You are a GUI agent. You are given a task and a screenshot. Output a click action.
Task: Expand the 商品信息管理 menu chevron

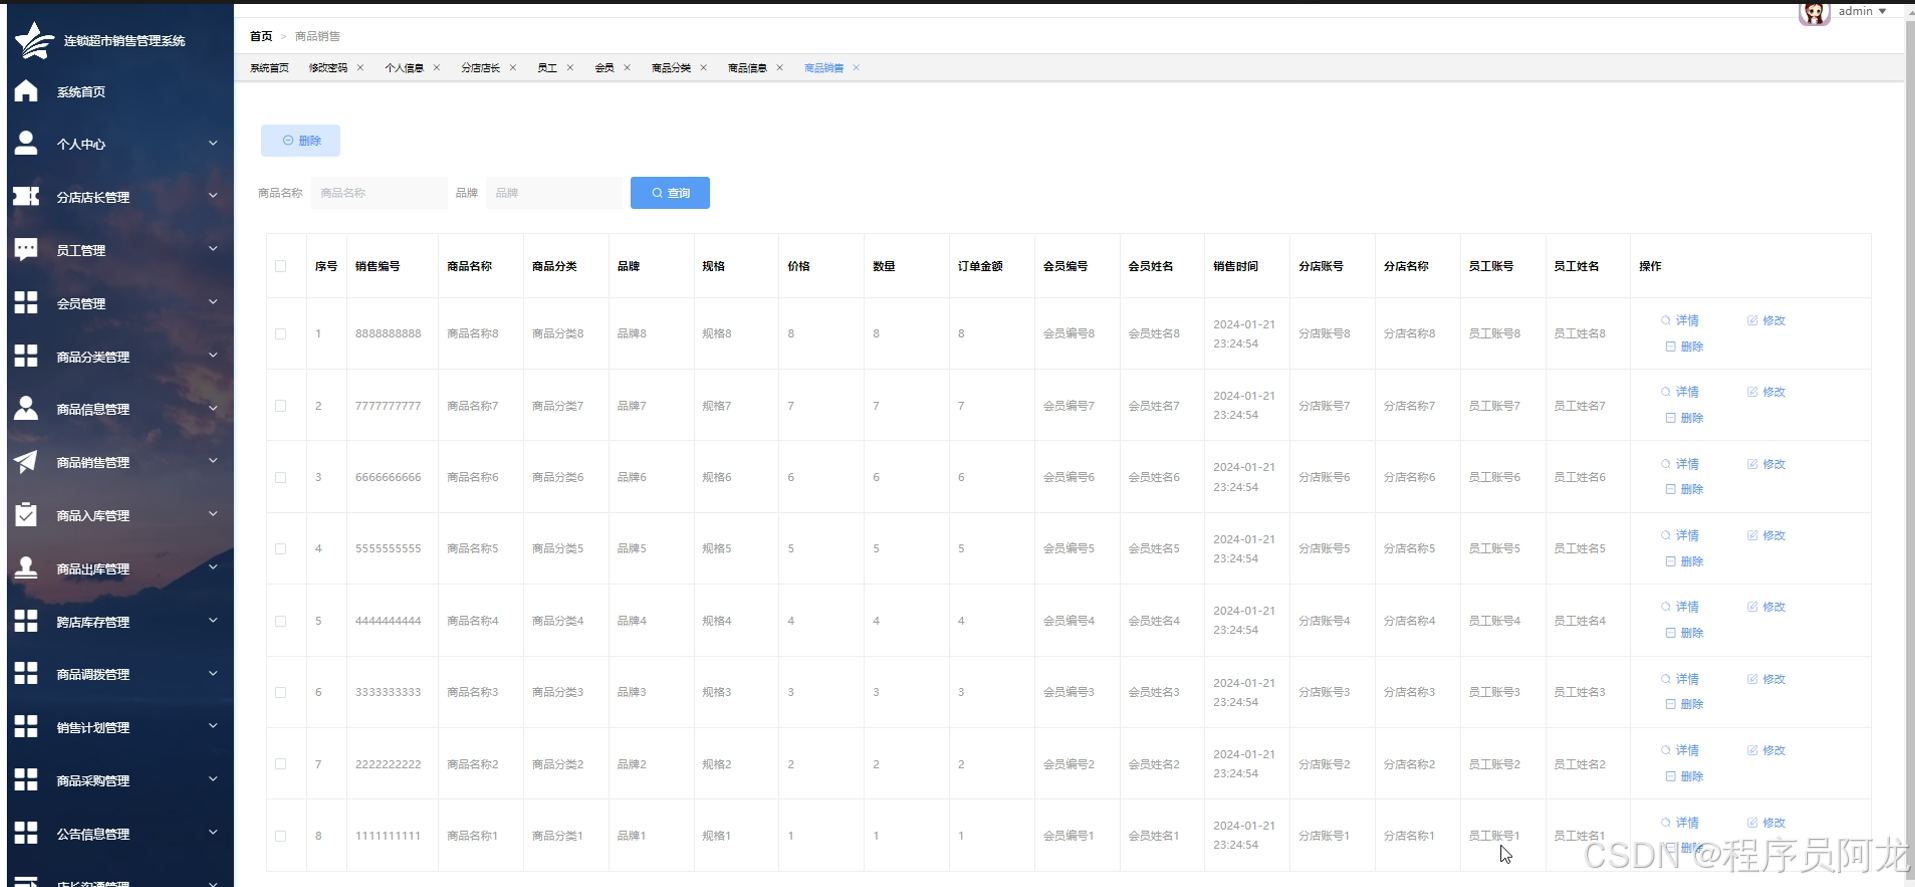213,408
